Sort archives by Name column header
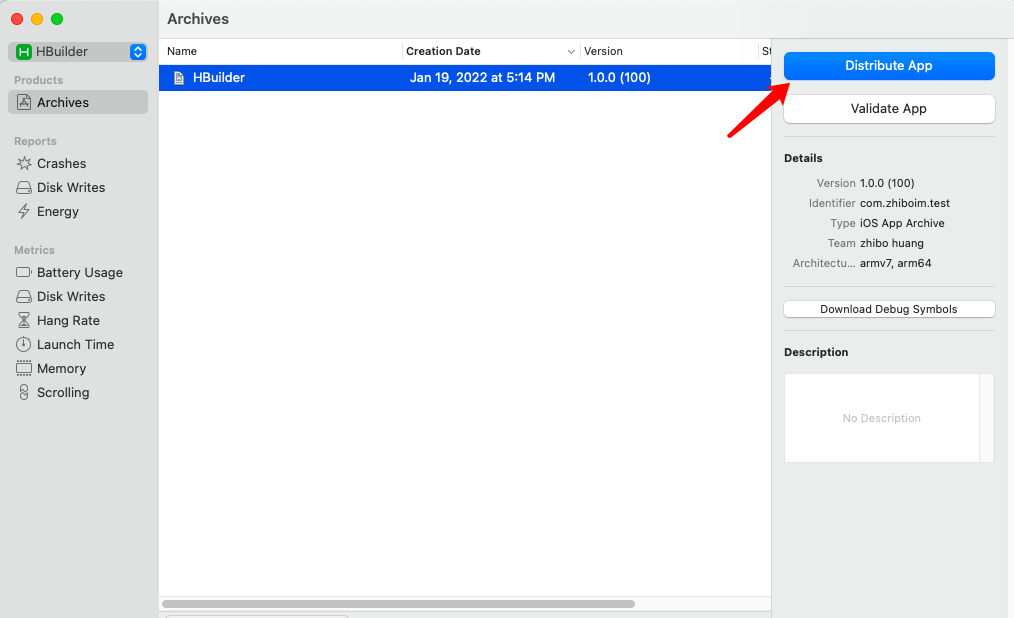 [x=280, y=51]
